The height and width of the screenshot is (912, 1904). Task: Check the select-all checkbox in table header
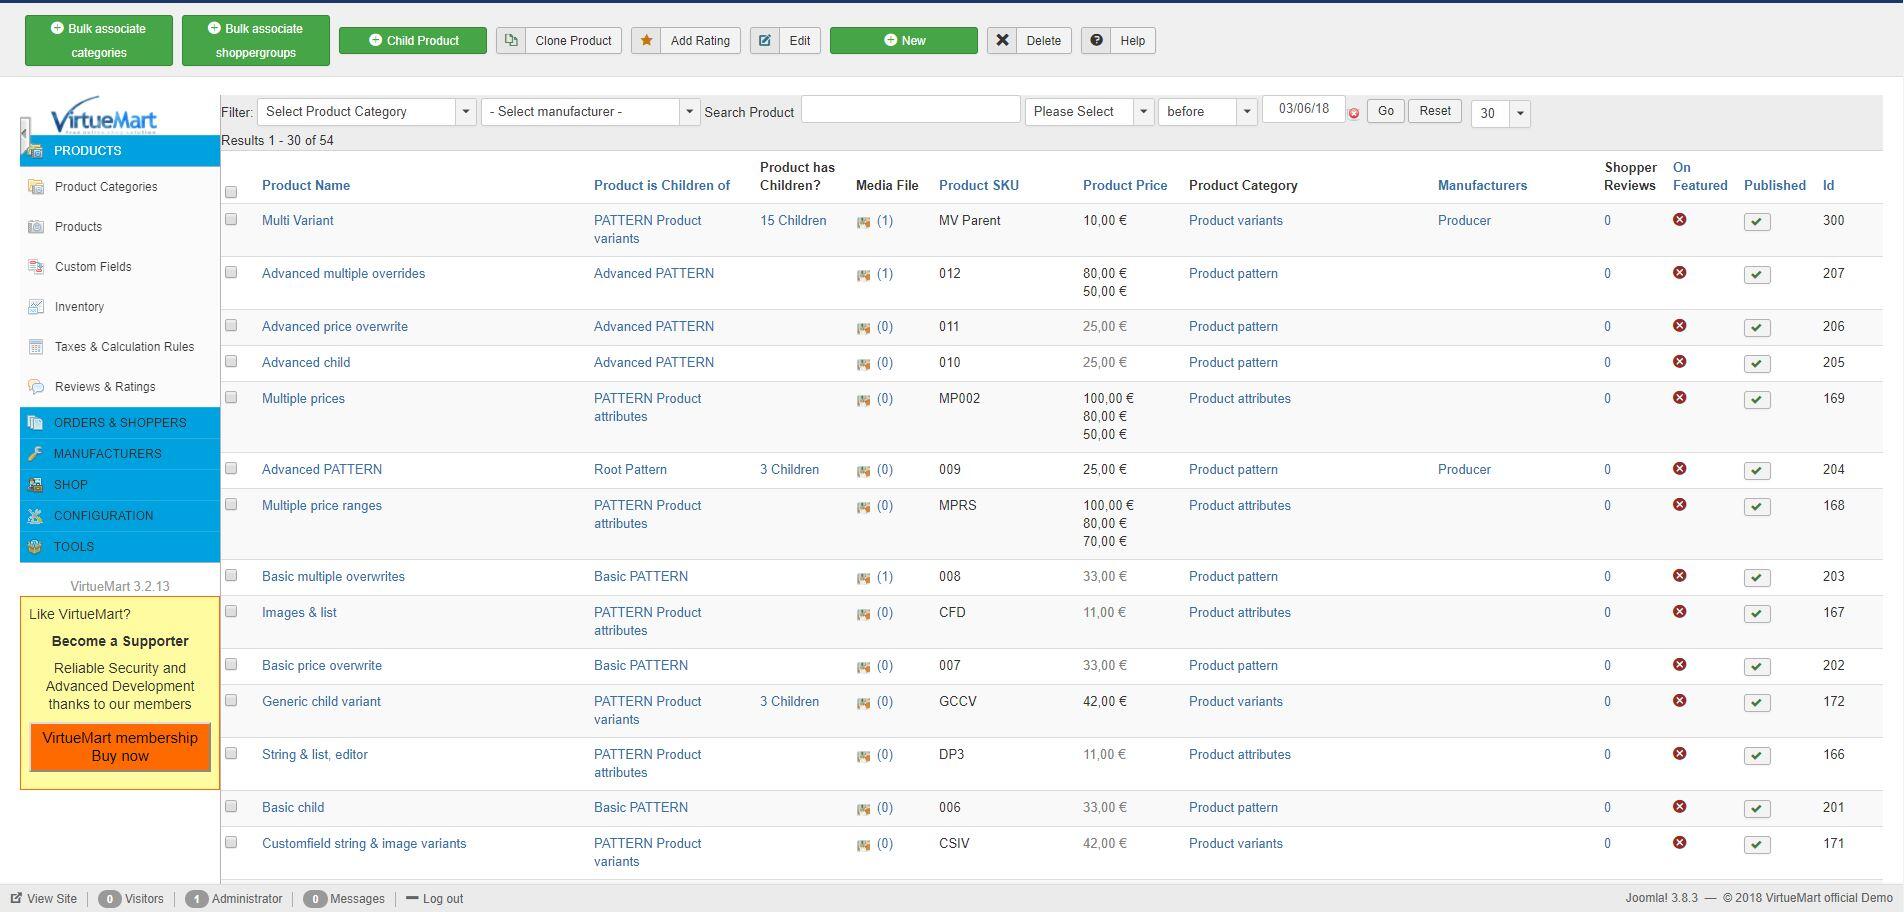[231, 192]
